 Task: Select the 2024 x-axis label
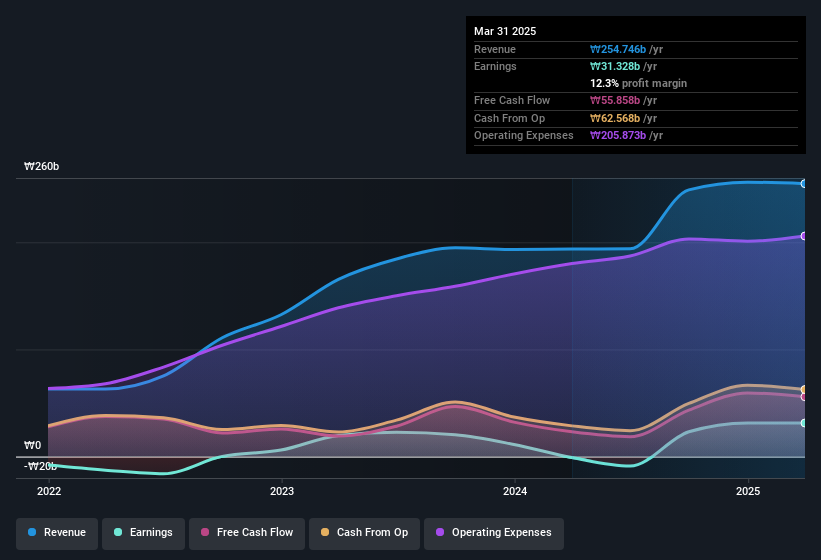[x=515, y=491]
